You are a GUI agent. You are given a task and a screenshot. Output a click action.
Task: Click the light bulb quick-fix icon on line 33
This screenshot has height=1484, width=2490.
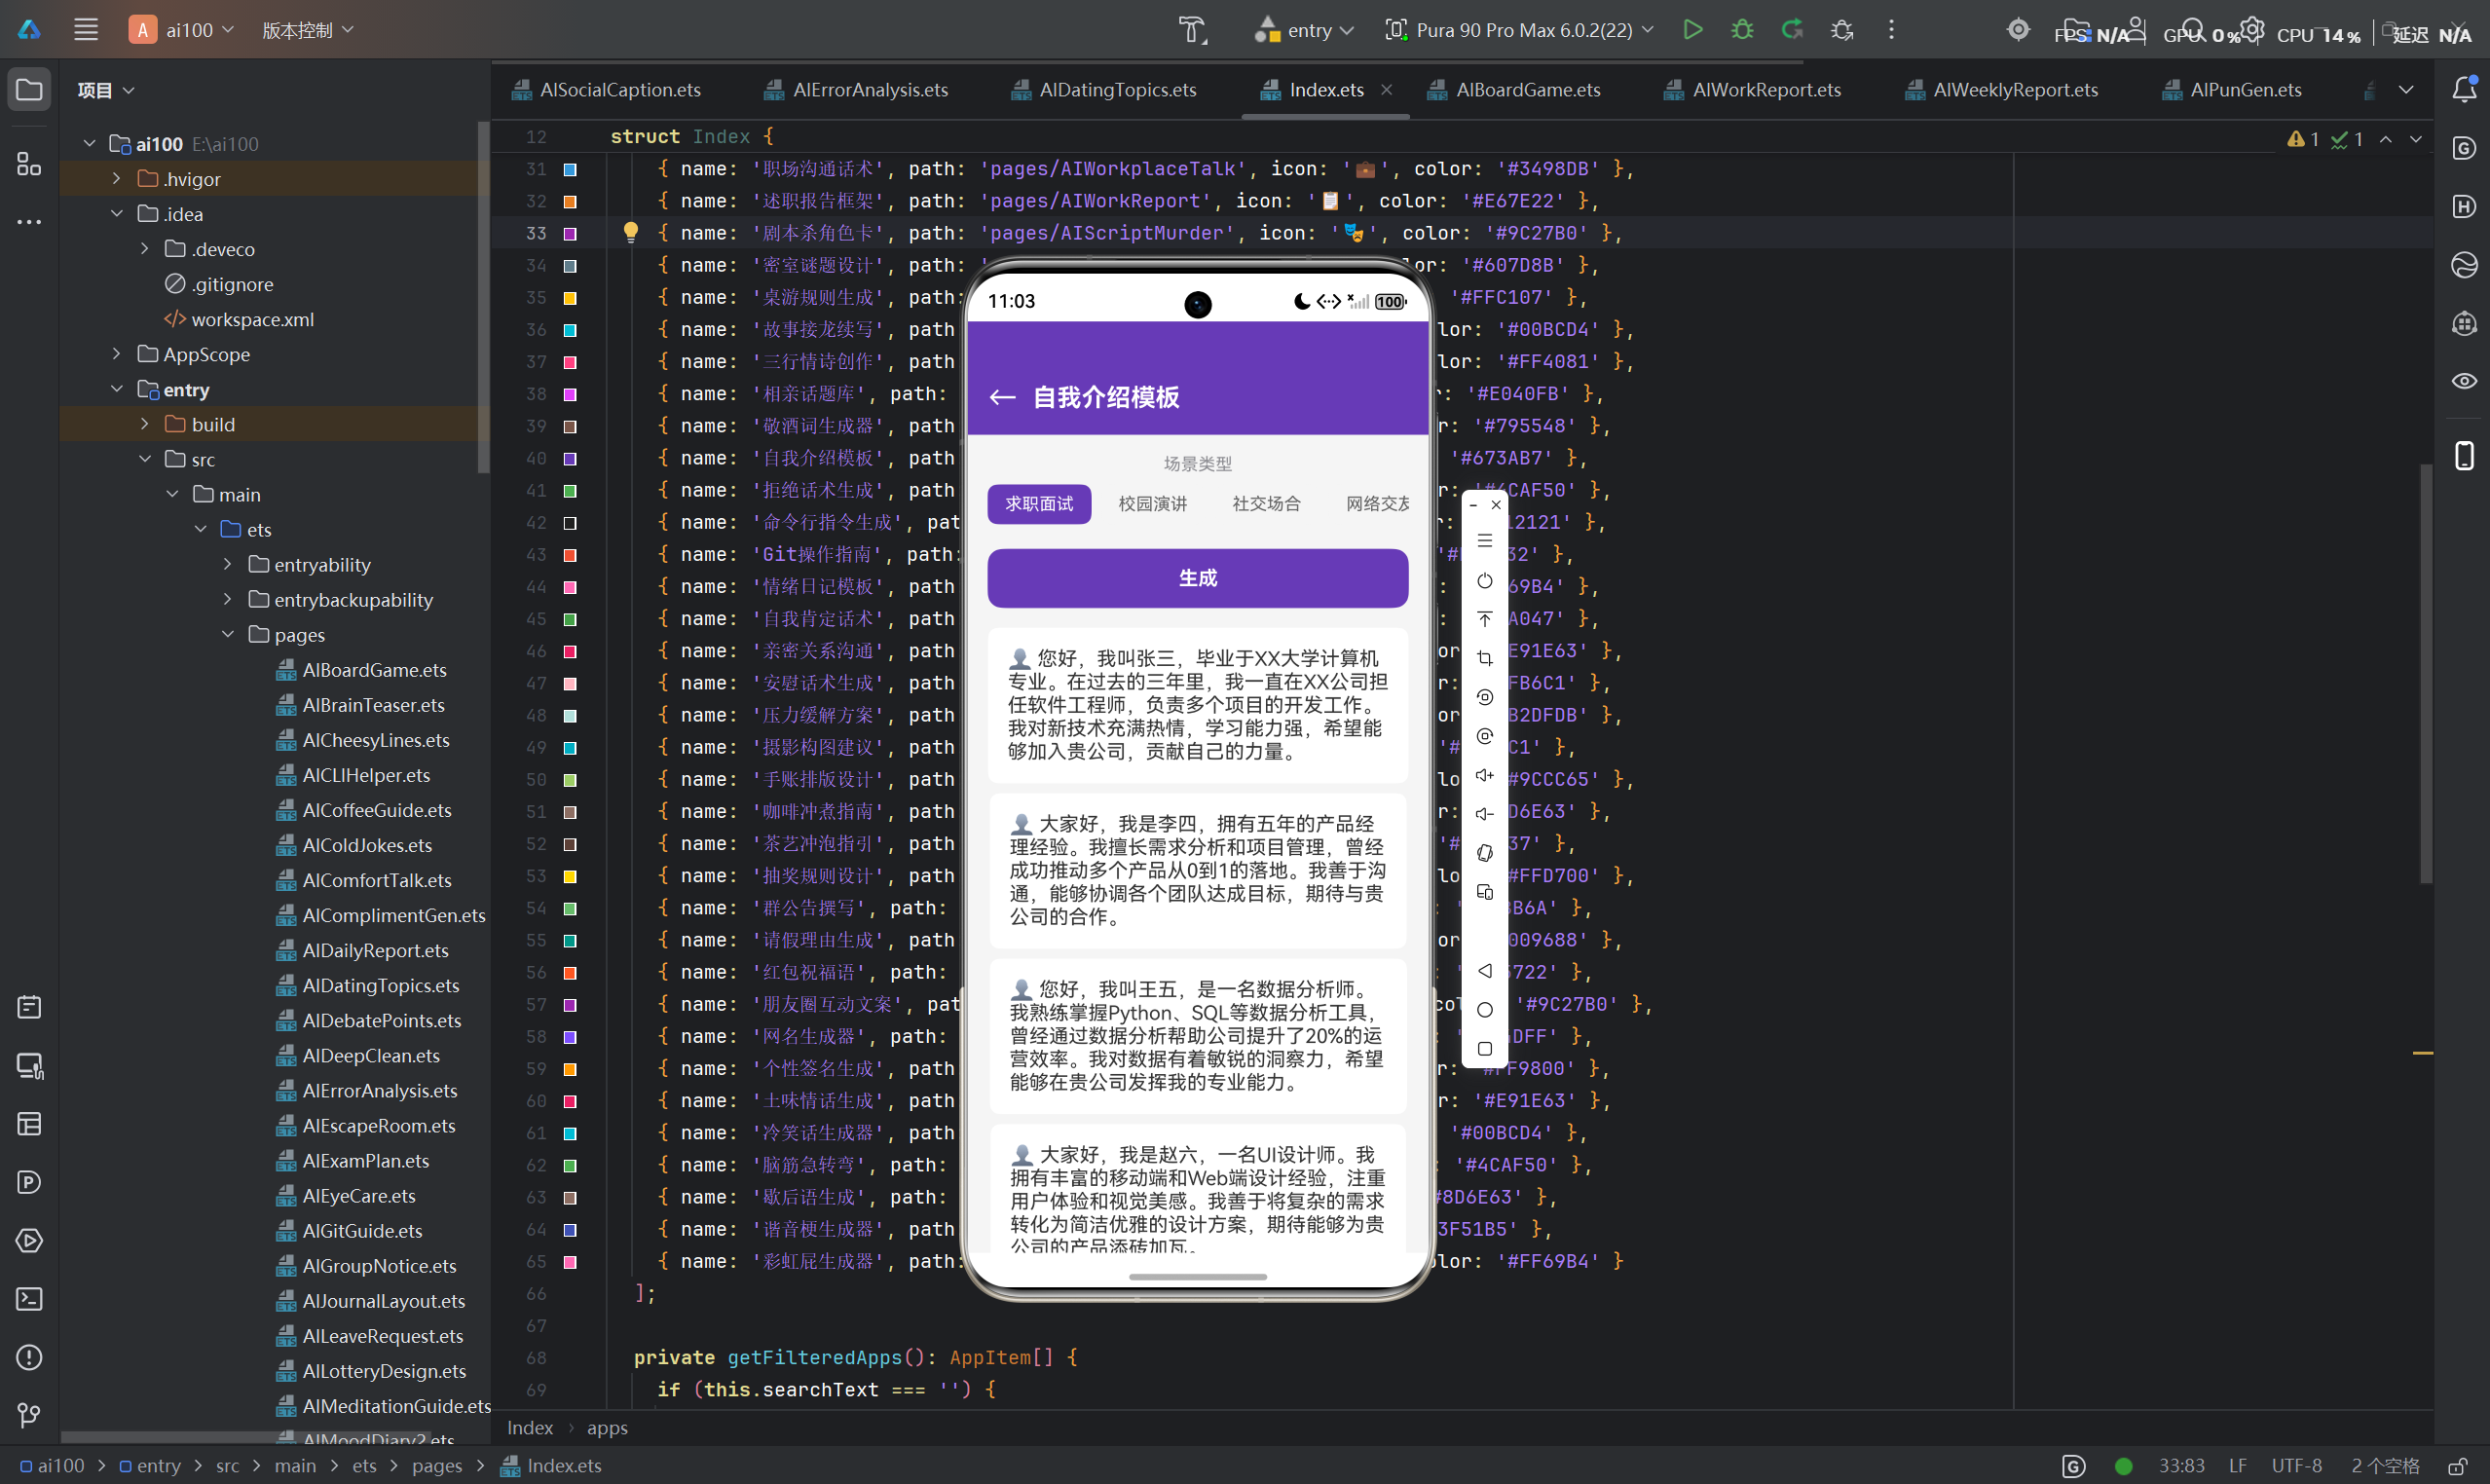630,232
